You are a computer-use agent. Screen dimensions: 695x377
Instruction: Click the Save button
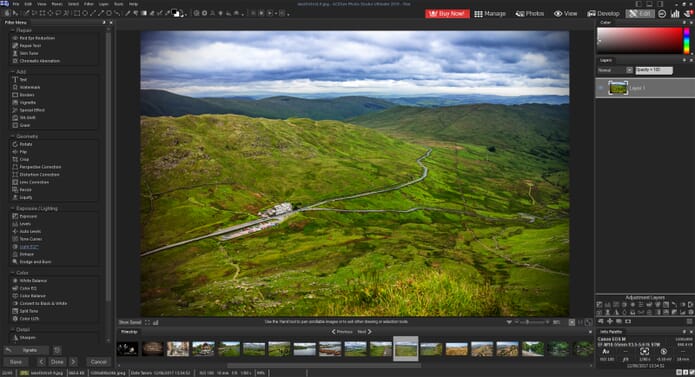click(16, 362)
